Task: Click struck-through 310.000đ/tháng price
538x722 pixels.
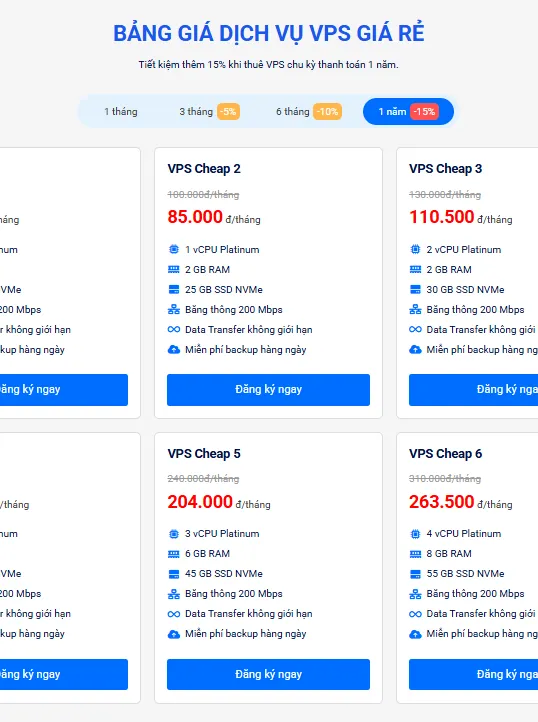Action: (445, 478)
